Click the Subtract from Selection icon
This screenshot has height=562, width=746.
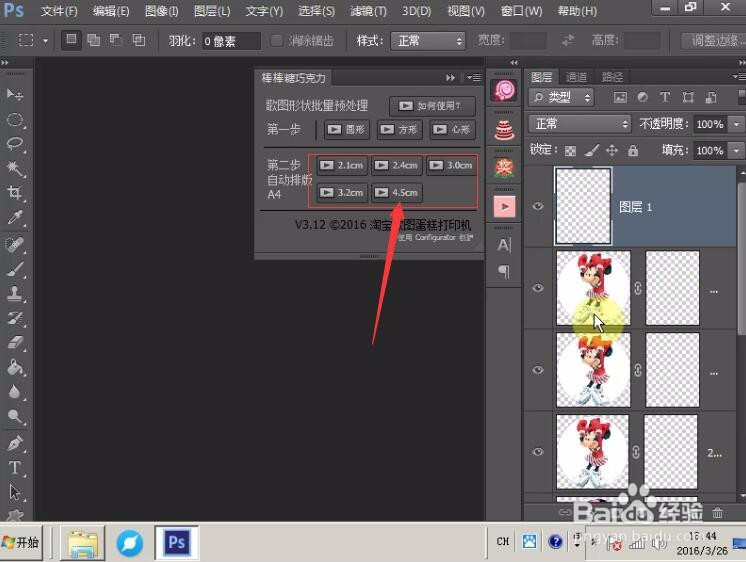[x=116, y=40]
